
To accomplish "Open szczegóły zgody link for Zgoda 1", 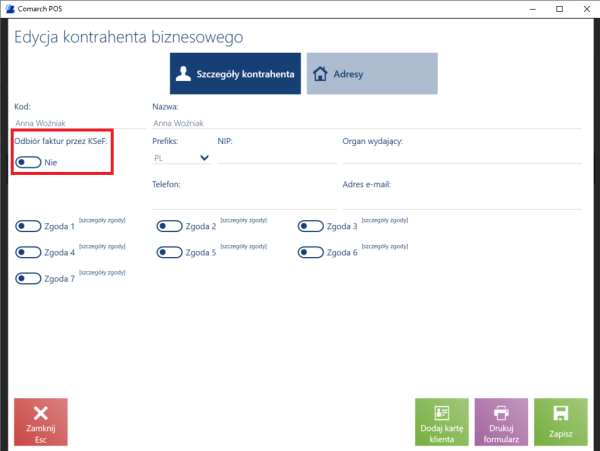I will (x=102, y=220).
